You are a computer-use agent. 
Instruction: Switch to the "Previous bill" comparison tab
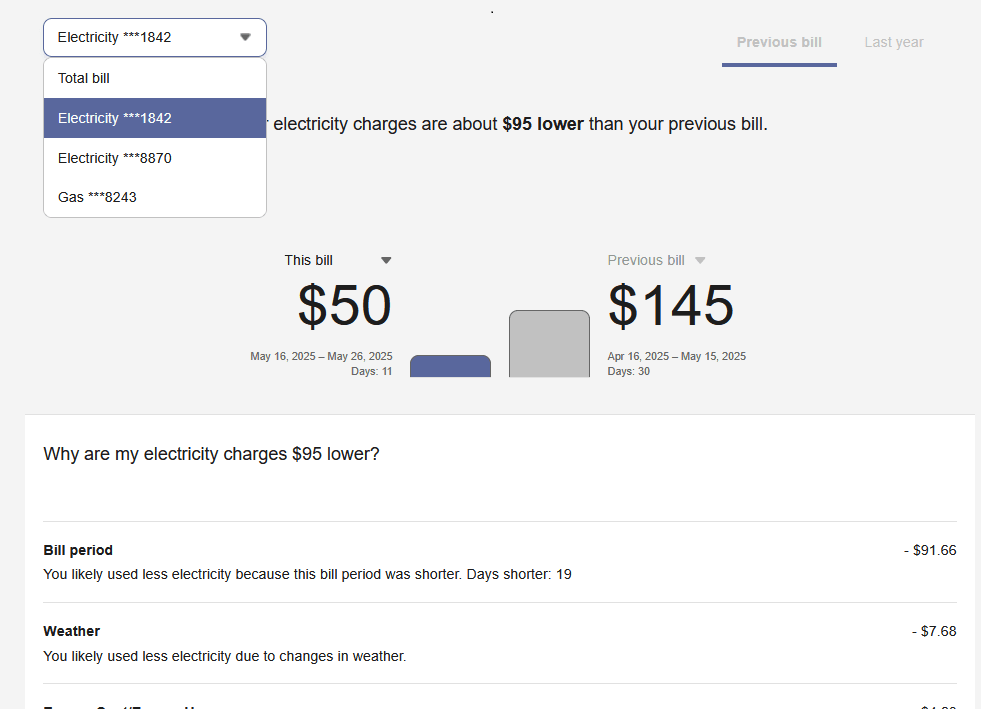point(779,42)
